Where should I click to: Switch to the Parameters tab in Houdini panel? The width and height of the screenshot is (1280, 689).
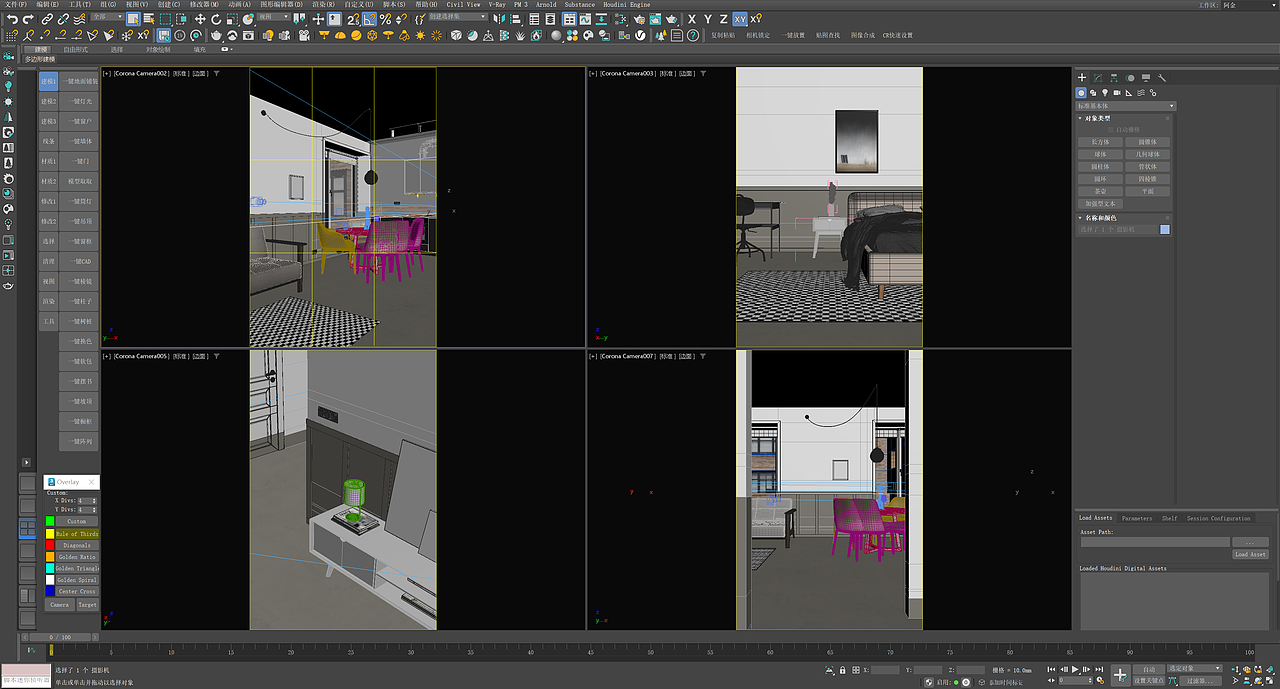[x=1137, y=518]
